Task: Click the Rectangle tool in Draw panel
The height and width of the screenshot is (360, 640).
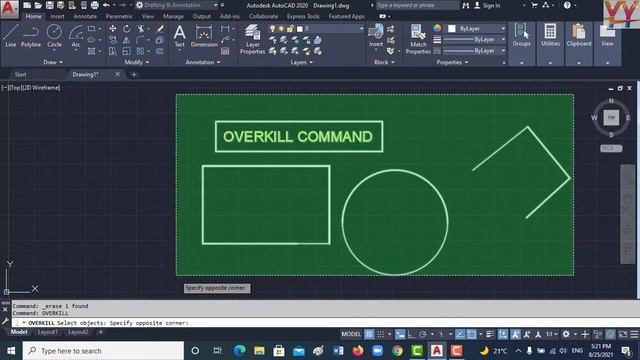Action: pyautogui.click(x=91, y=29)
